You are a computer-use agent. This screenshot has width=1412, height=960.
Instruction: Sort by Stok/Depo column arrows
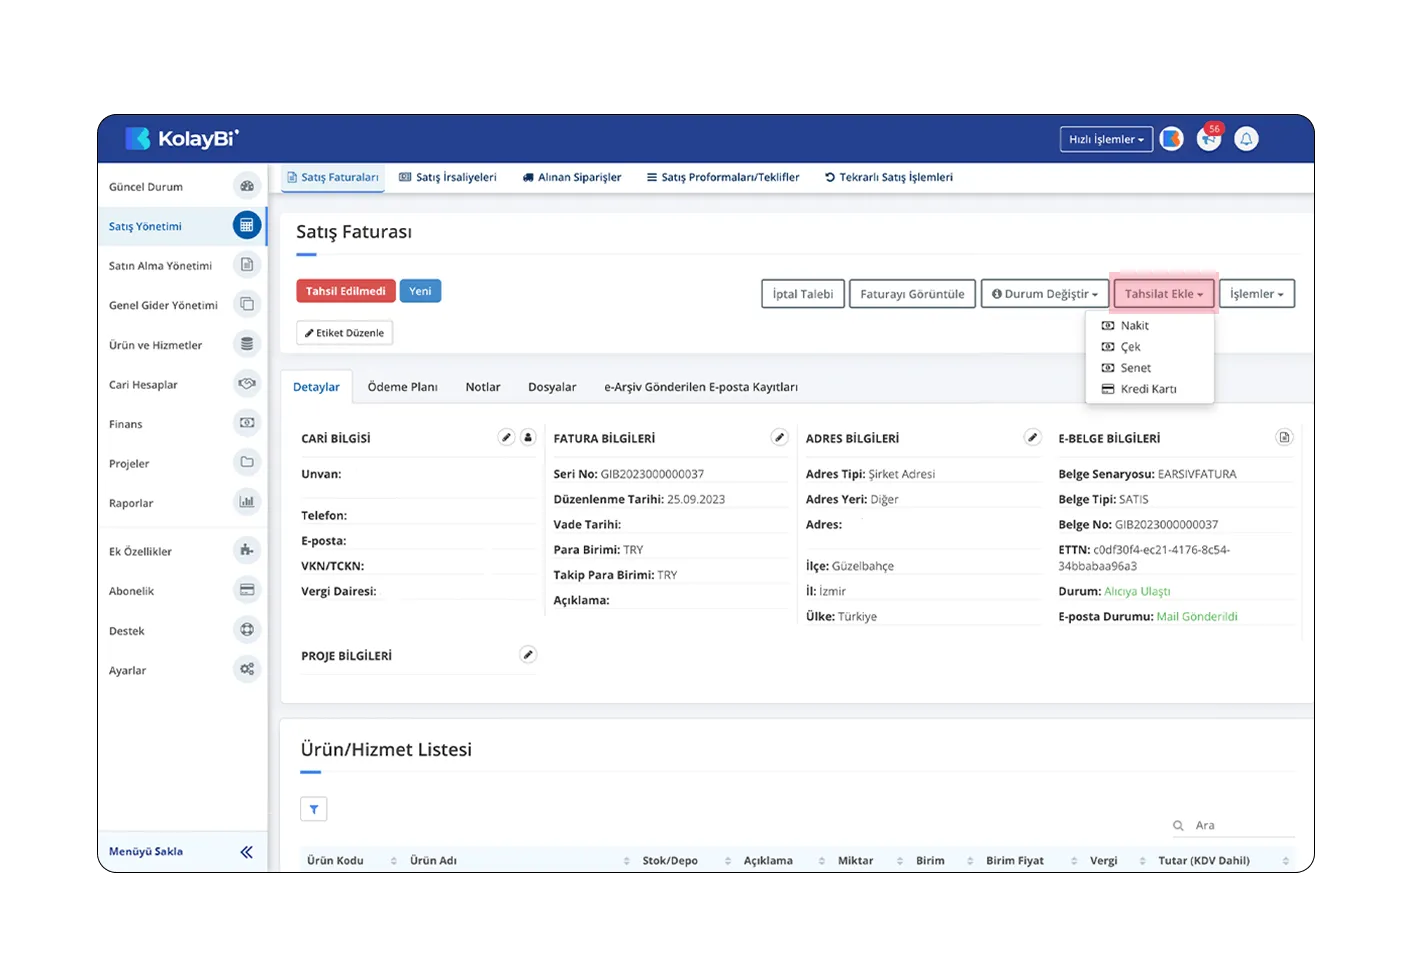[728, 861]
